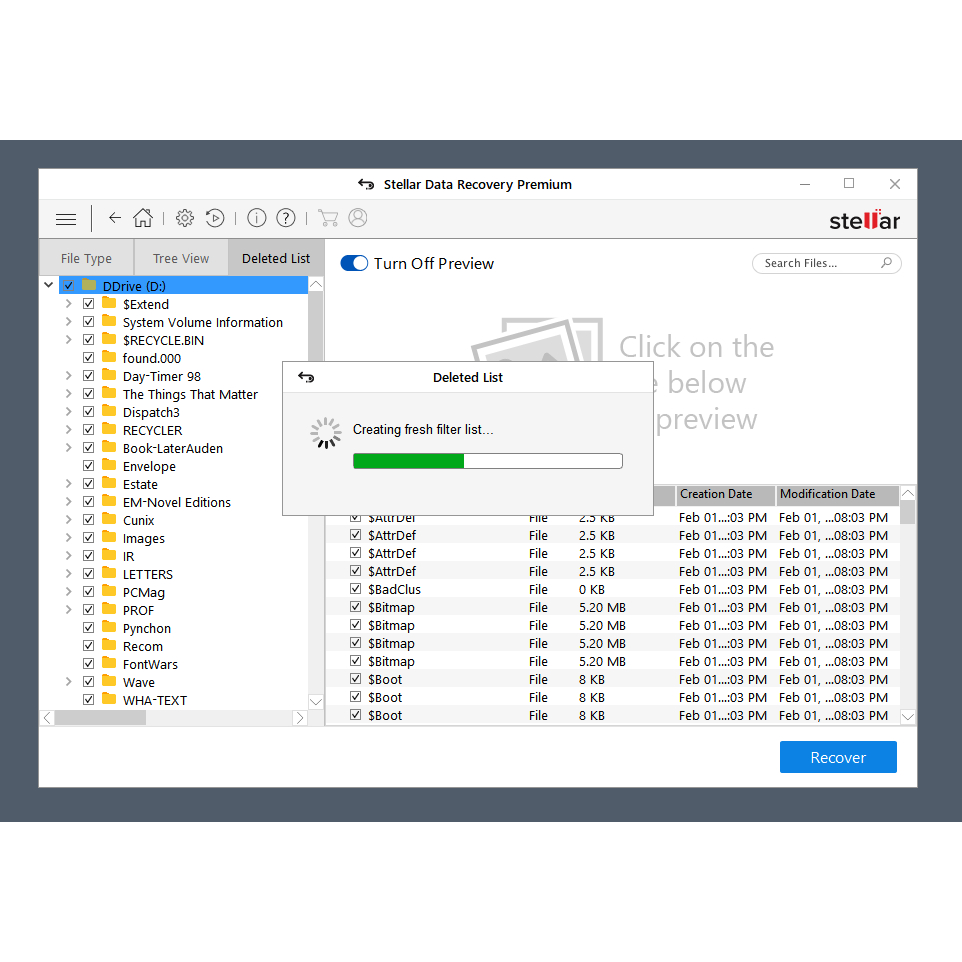Toggle the Turn Off Preview switch

pos(355,263)
